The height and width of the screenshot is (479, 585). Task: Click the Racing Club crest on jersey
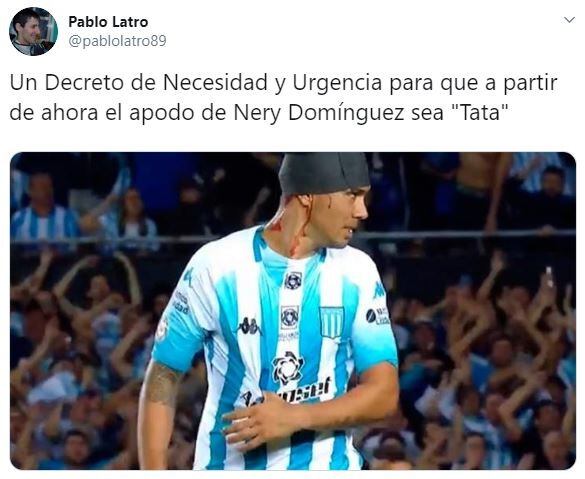click(332, 322)
